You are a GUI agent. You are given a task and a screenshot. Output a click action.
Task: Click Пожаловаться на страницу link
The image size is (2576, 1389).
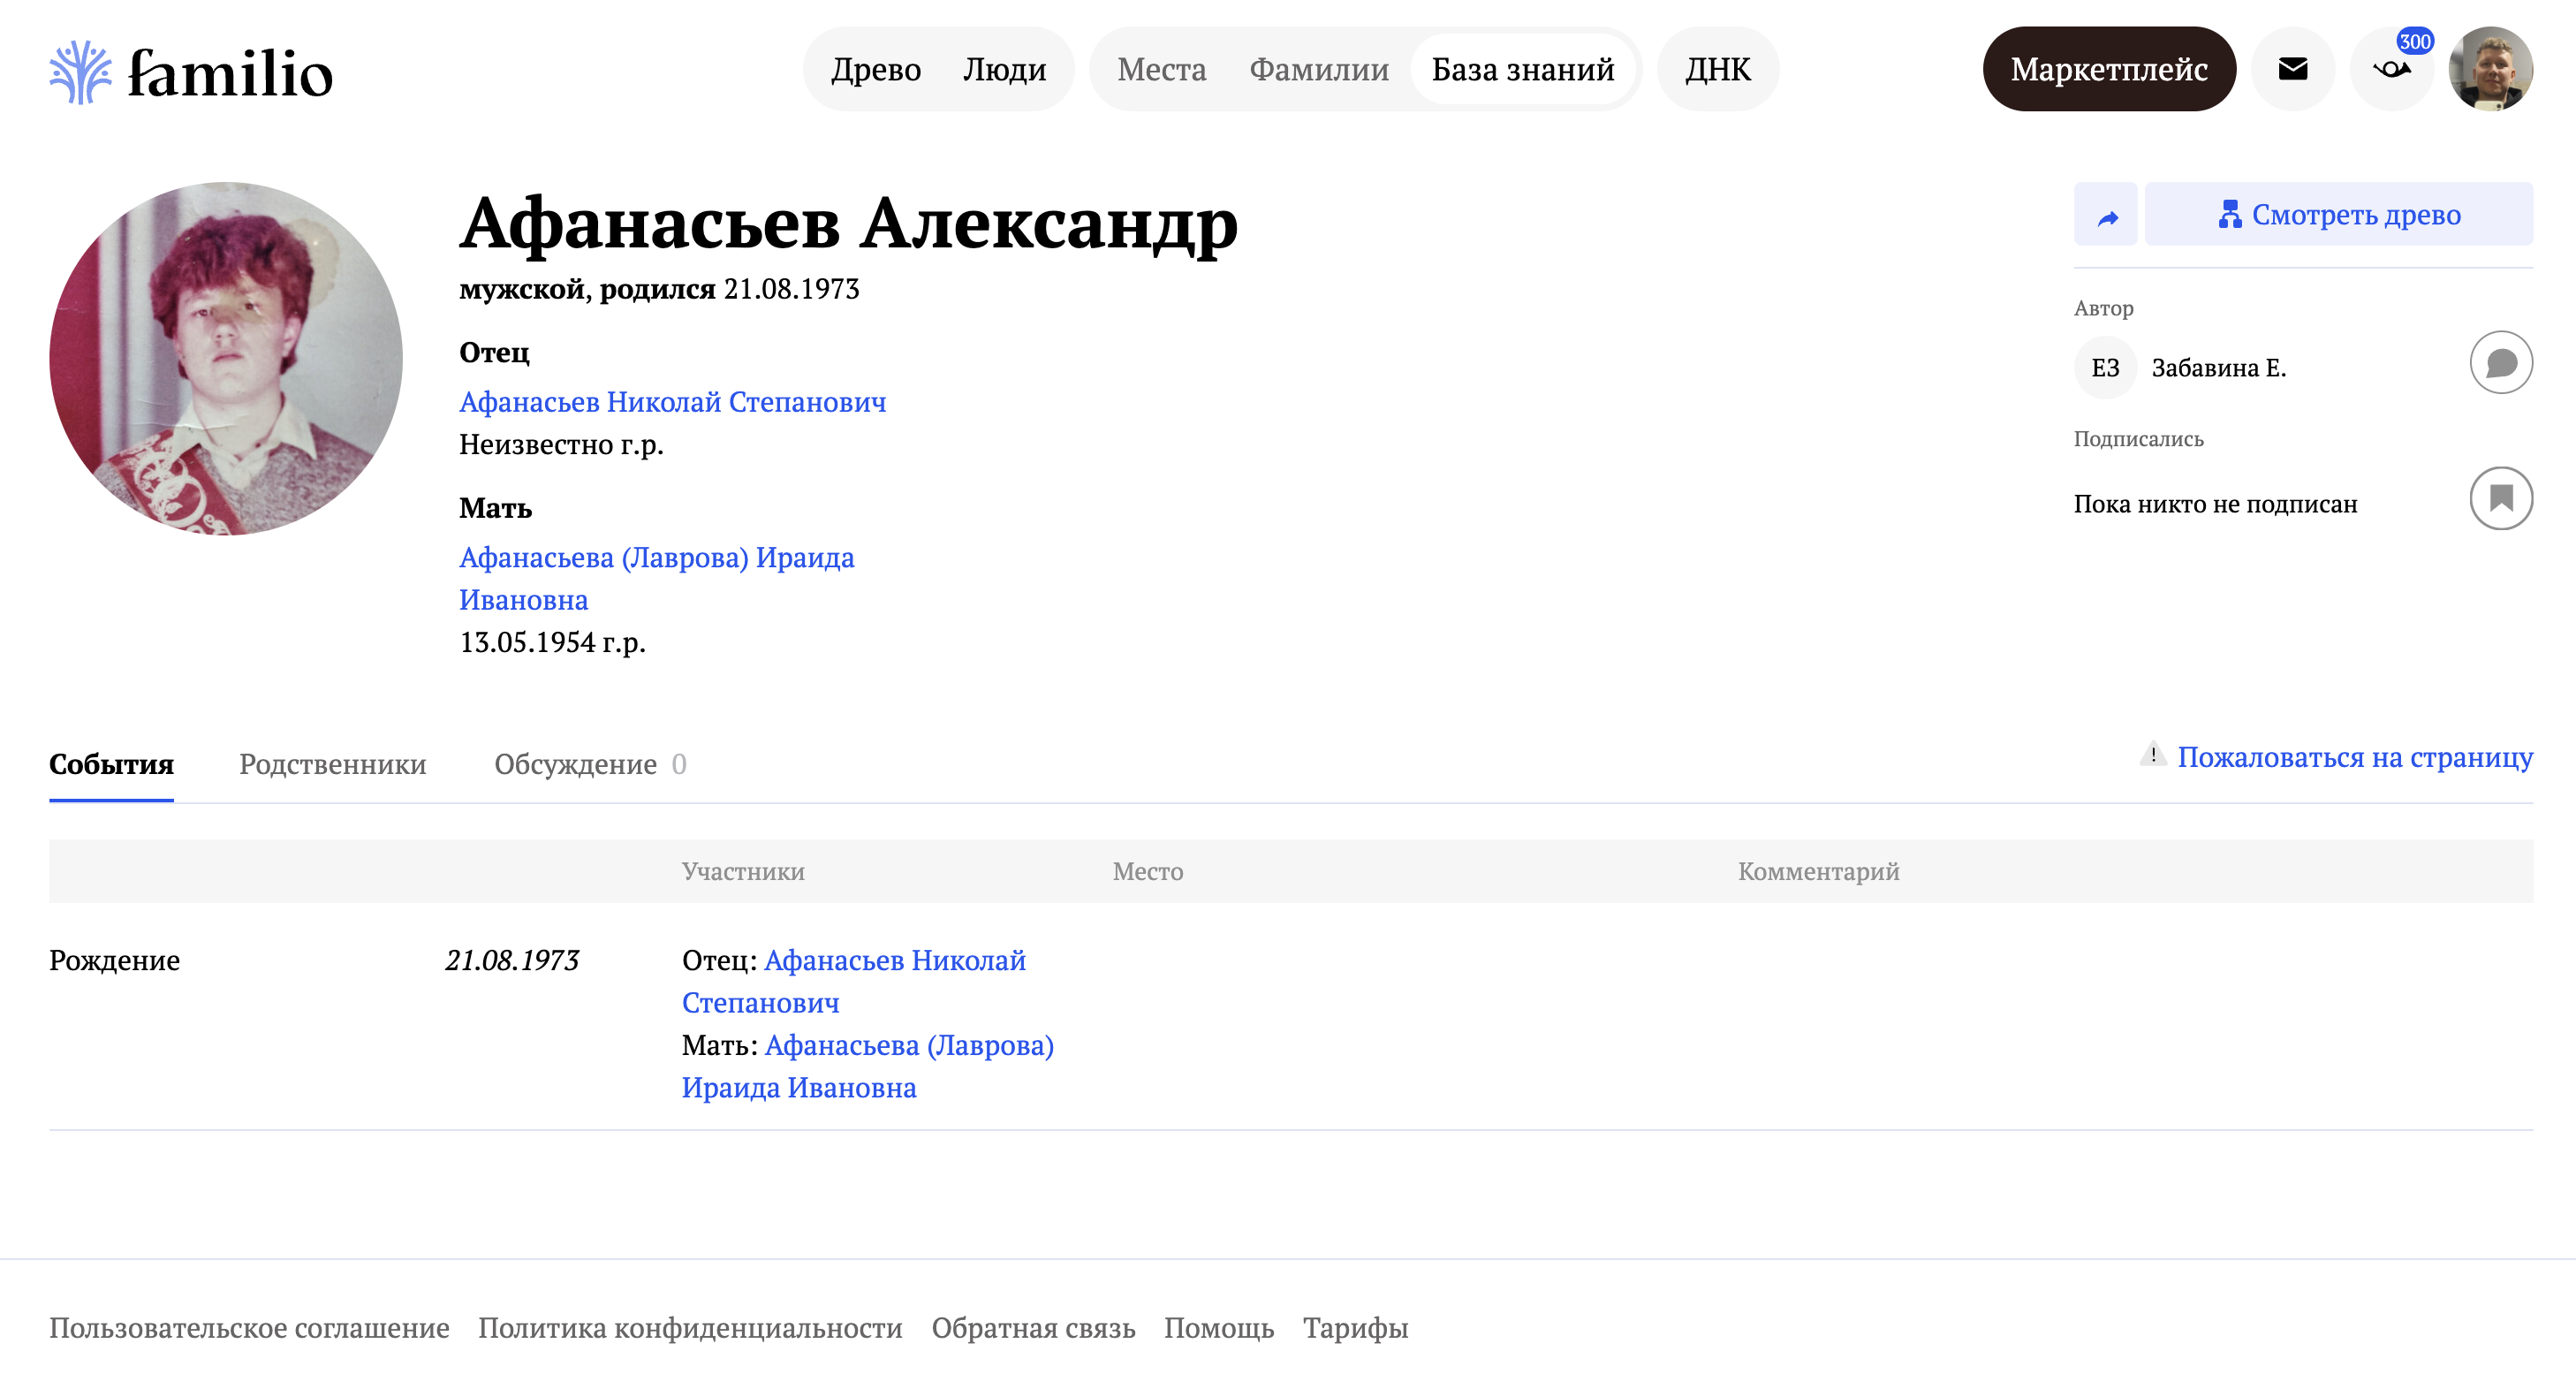(x=2354, y=757)
